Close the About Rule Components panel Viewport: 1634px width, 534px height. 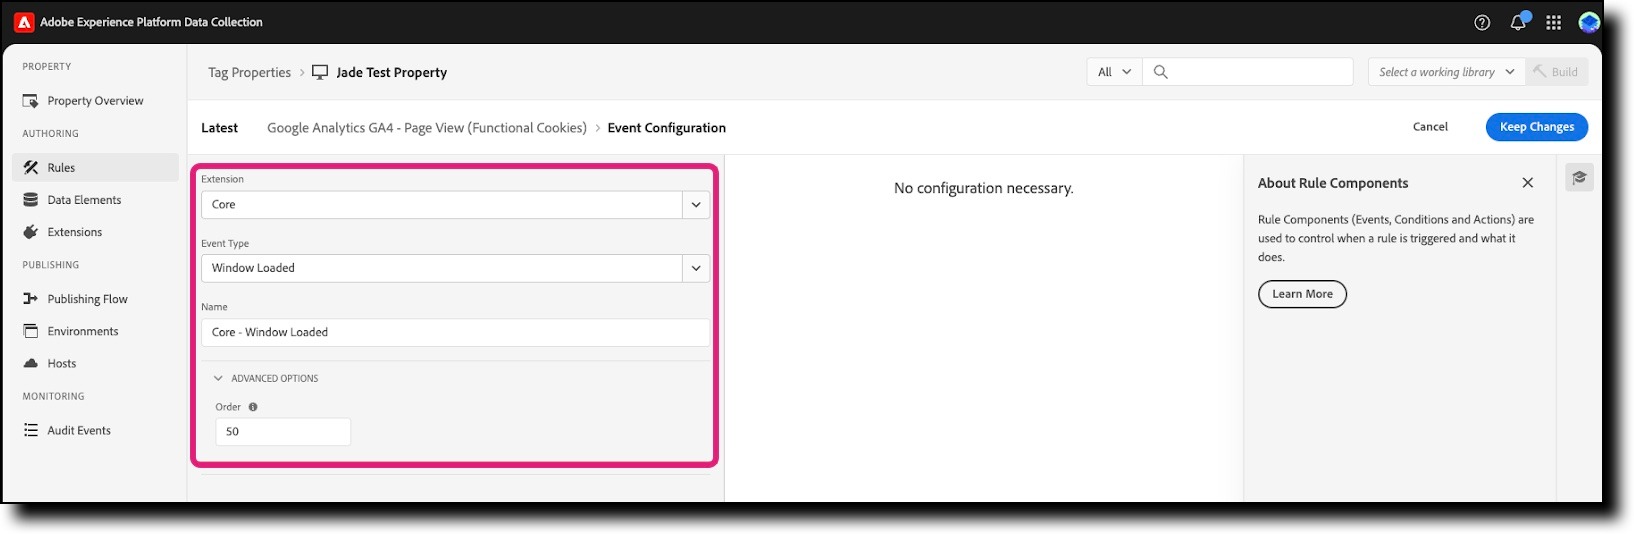pos(1527,183)
